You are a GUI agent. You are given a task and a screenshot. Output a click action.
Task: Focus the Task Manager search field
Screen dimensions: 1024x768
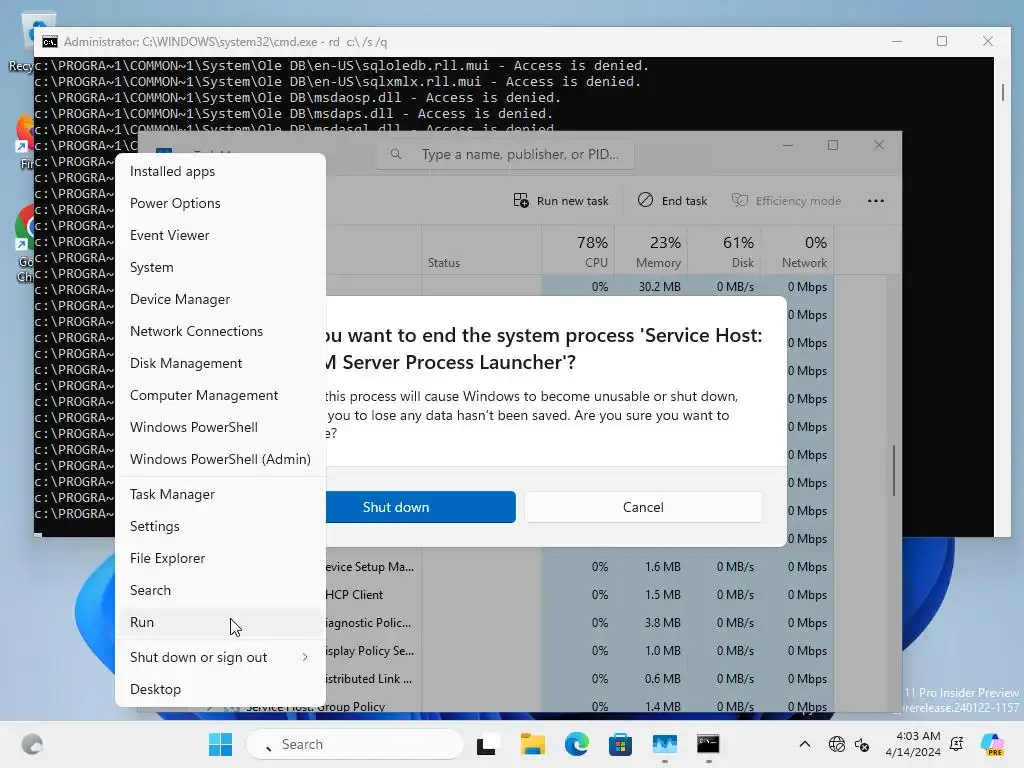[x=505, y=155]
